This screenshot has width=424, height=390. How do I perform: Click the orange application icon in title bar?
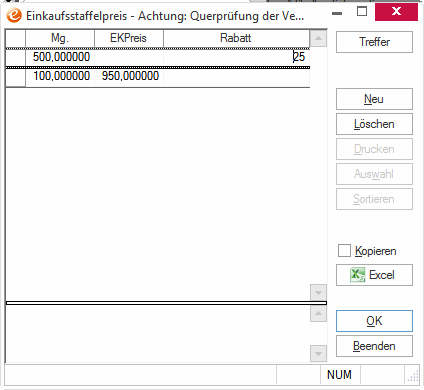coord(14,16)
